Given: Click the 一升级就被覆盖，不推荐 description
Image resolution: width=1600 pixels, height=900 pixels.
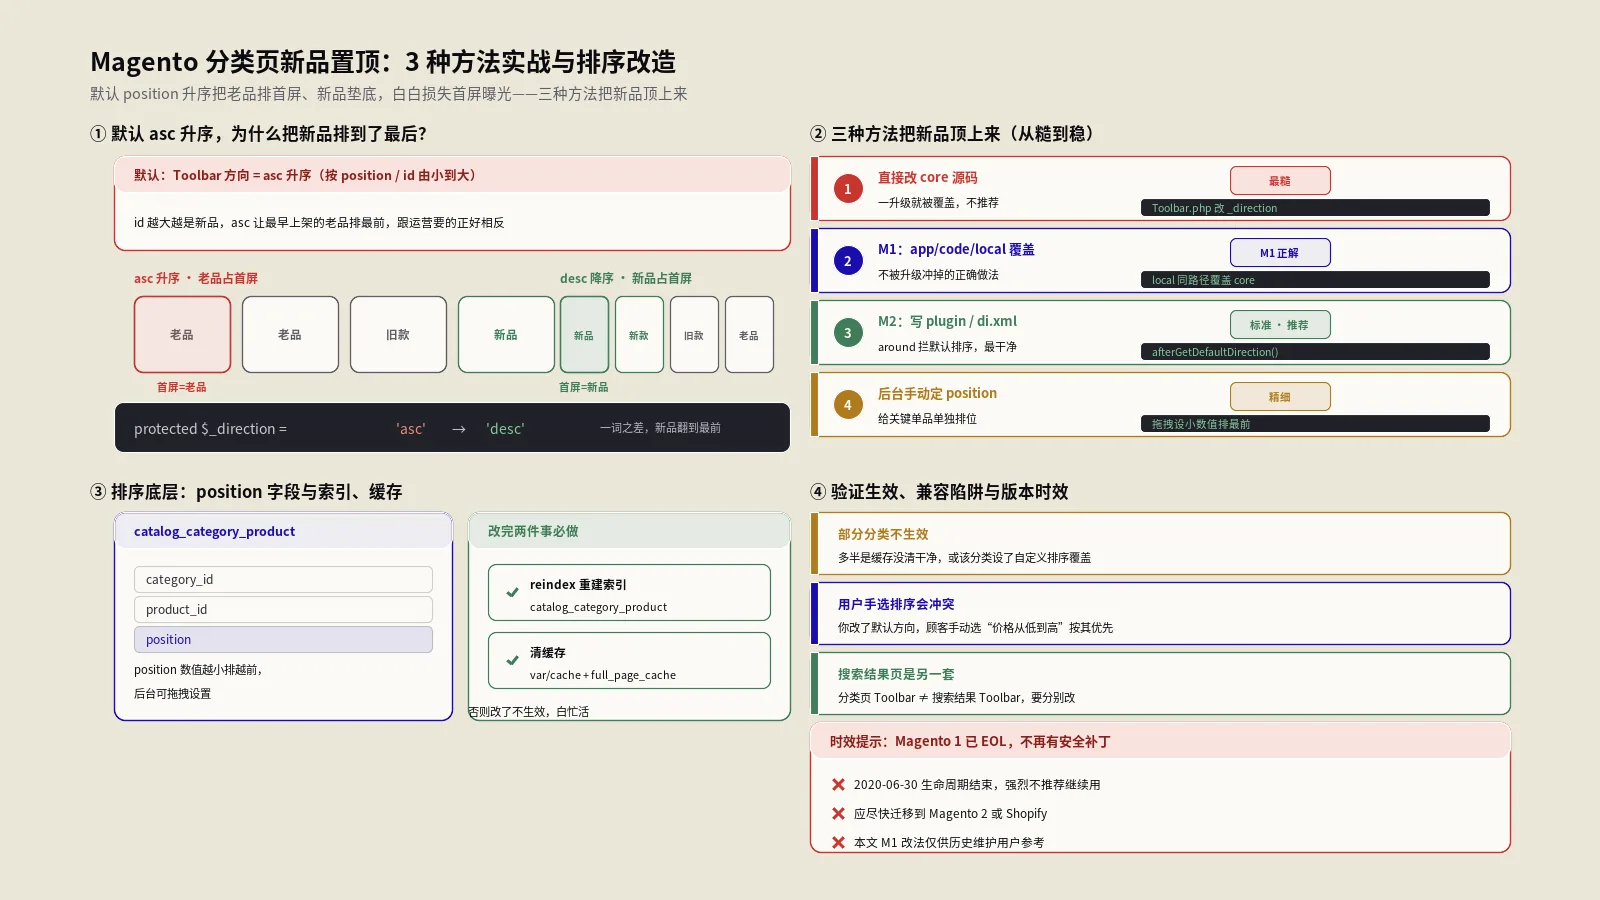Looking at the screenshot, I should [938, 203].
